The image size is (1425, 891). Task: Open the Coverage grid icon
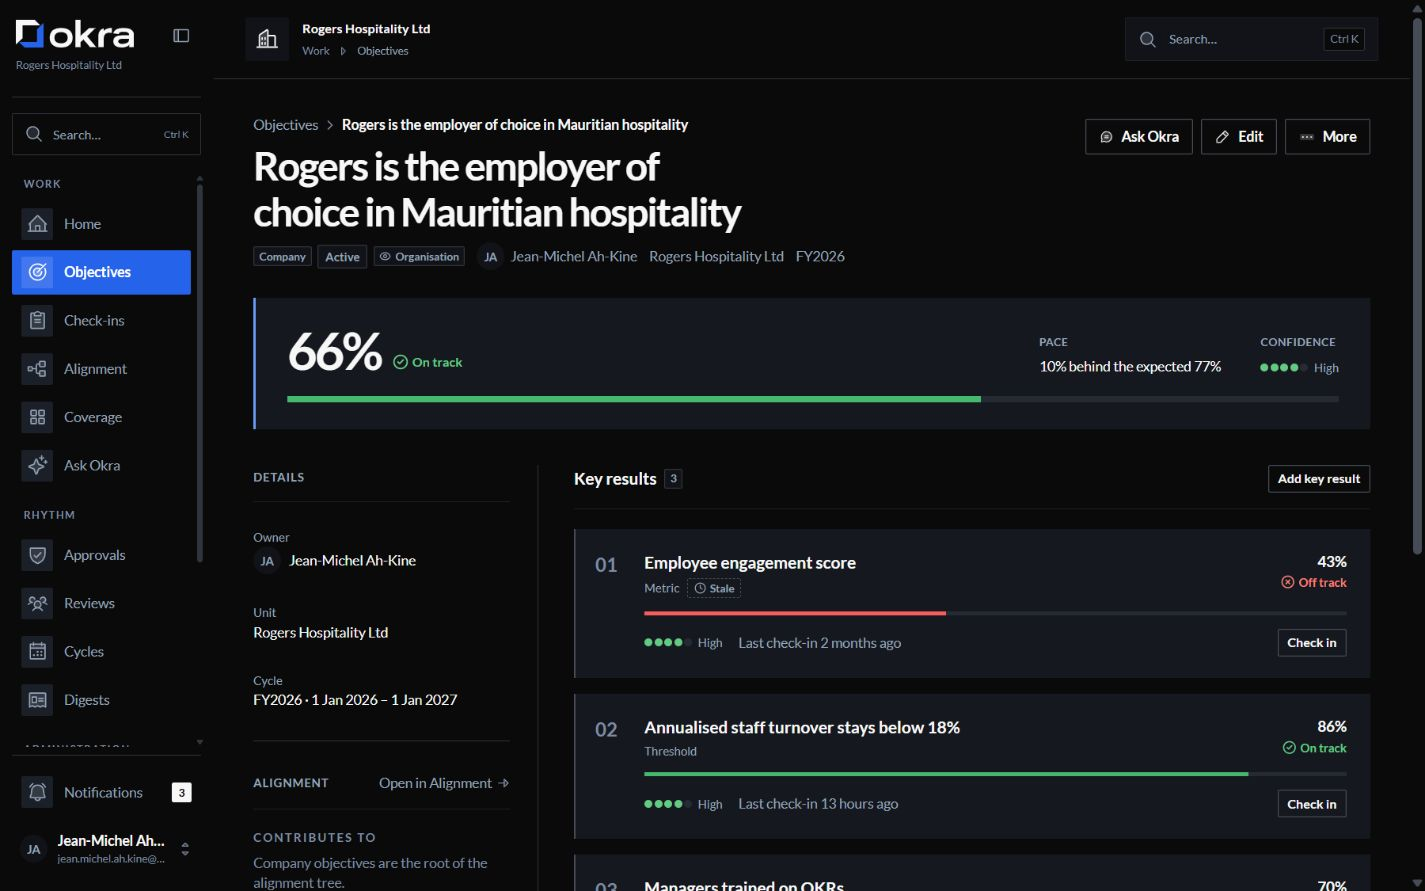point(37,417)
